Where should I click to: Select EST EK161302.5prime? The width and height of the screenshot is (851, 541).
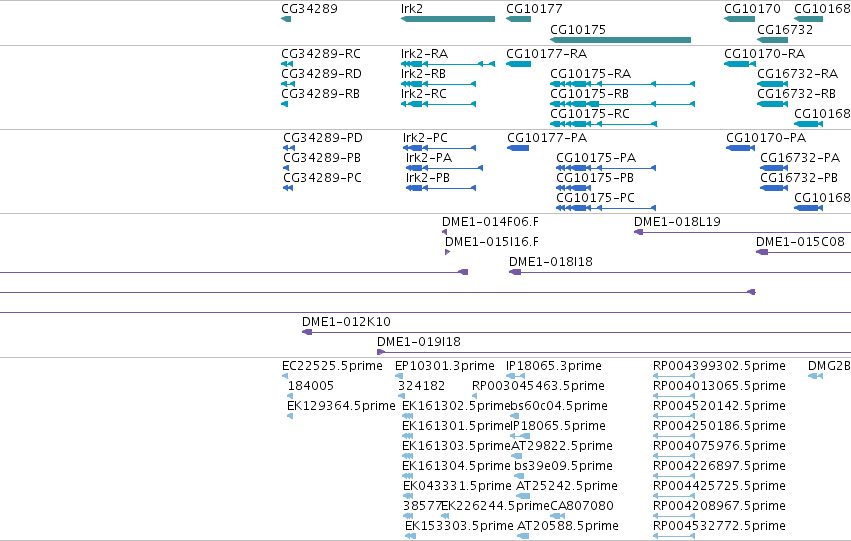click(x=456, y=406)
